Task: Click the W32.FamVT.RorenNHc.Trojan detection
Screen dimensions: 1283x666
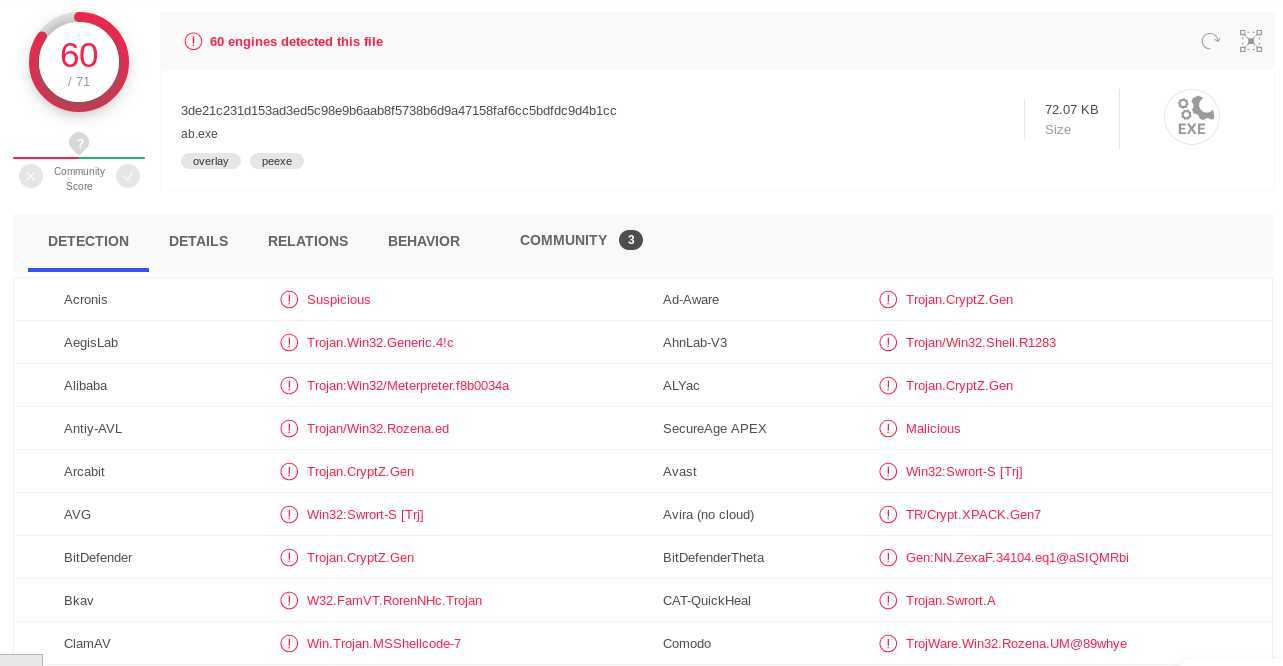Action: pyautogui.click(x=394, y=601)
